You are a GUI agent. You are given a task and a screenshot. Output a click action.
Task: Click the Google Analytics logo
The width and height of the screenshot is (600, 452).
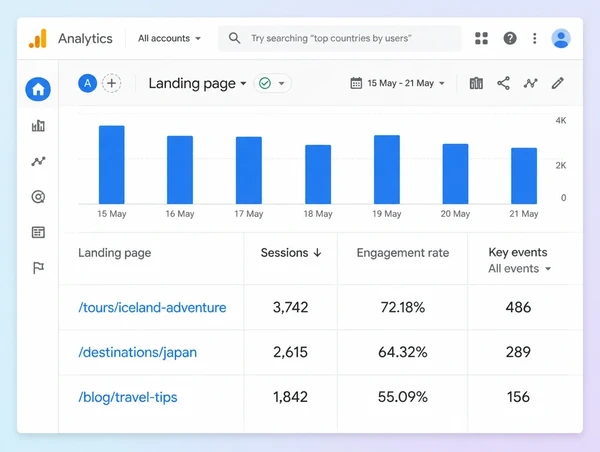tap(38, 39)
